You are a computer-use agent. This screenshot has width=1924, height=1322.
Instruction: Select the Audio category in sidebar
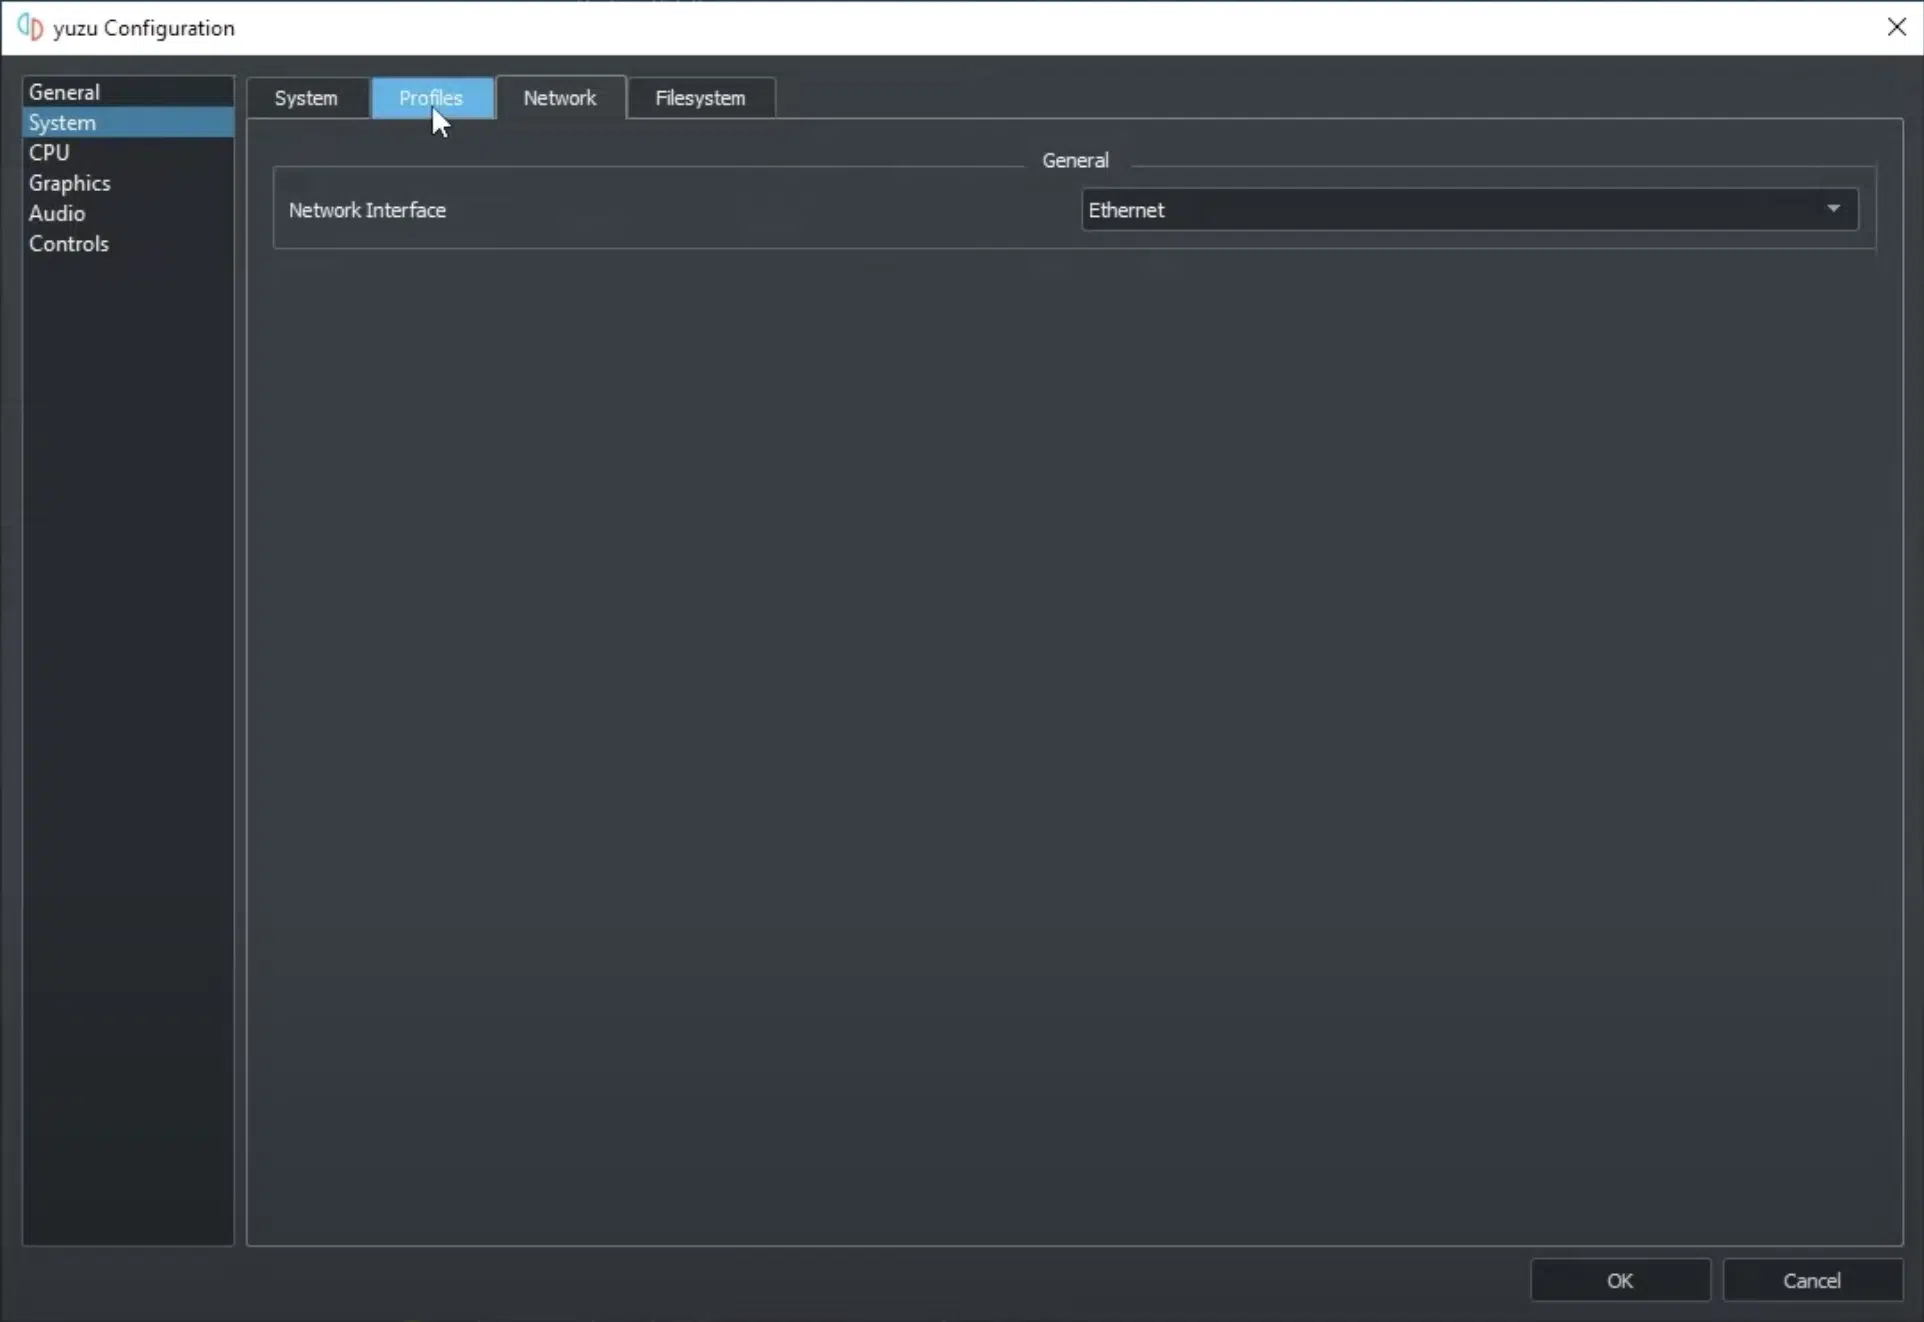tap(57, 214)
